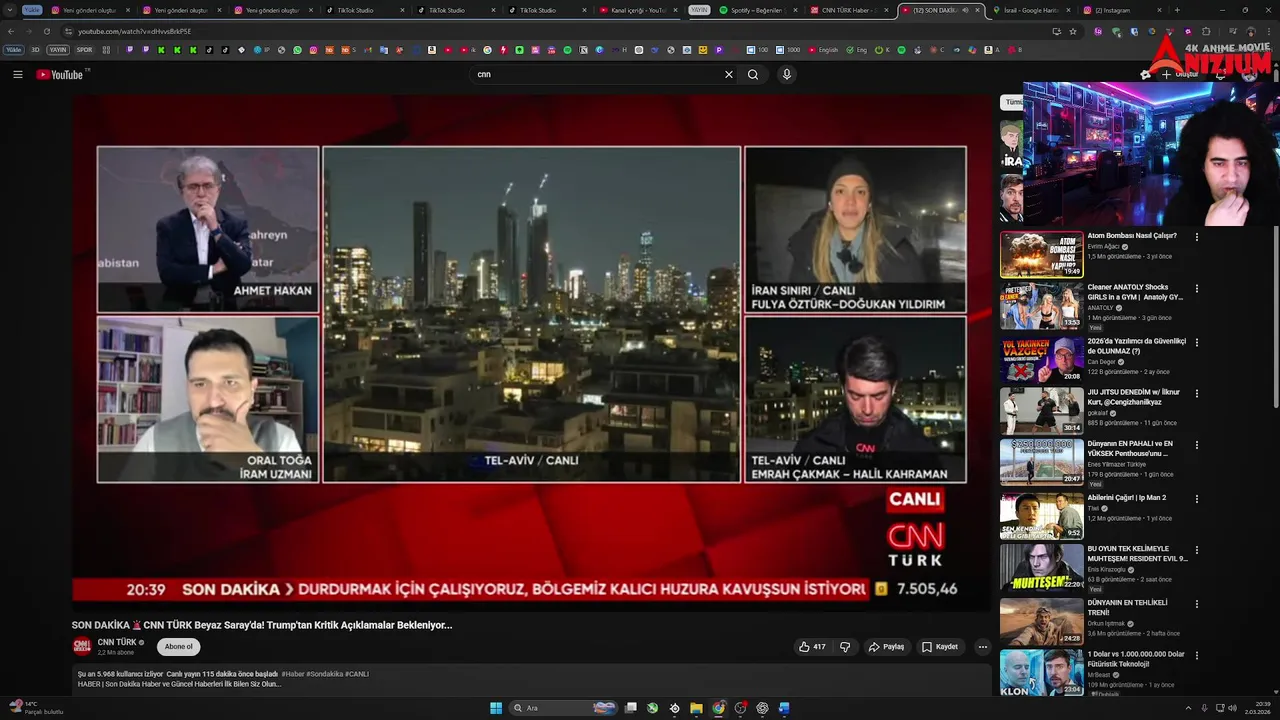Open options menu for 1 Dolar vs video
Screen dimensions: 1280x720
1197,656
